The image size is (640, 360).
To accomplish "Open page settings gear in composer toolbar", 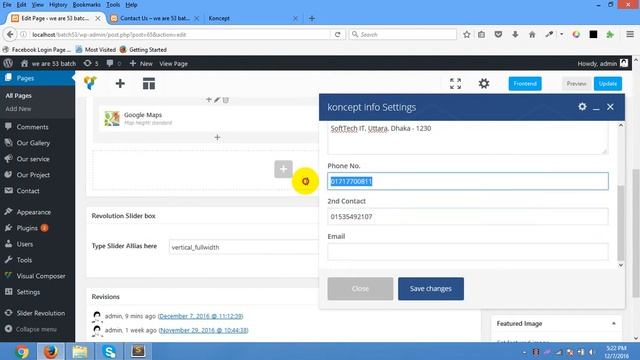I will tap(484, 84).
